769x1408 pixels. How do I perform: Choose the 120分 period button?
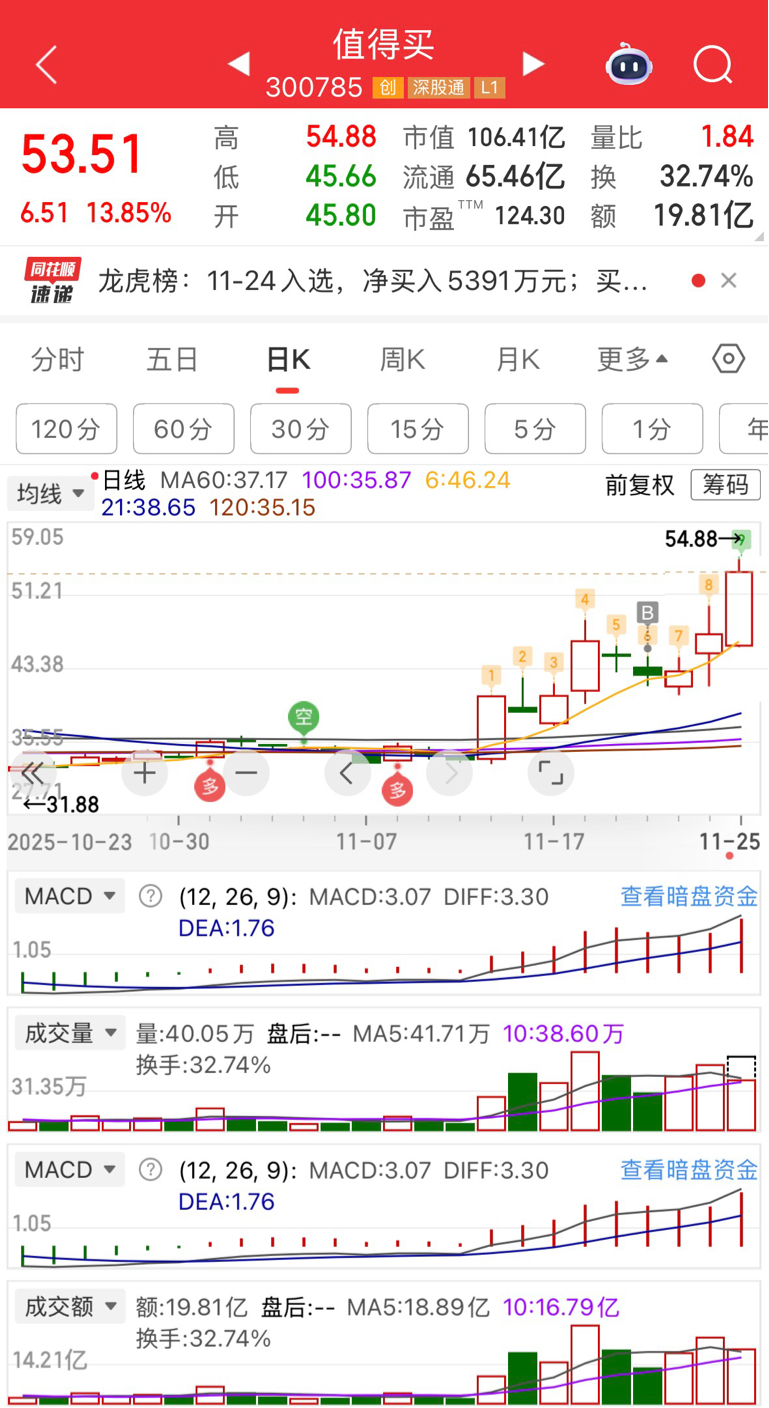pos(67,429)
